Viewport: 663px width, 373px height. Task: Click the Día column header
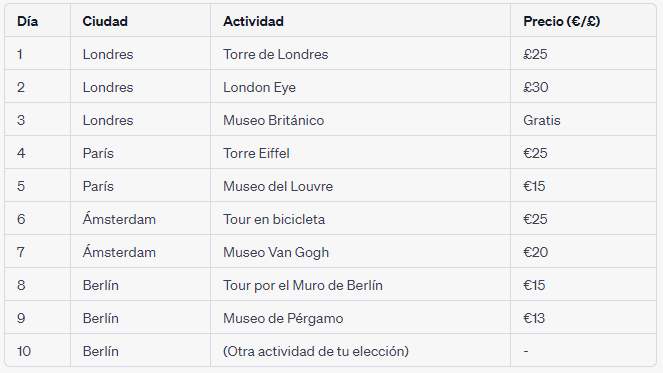click(27, 21)
